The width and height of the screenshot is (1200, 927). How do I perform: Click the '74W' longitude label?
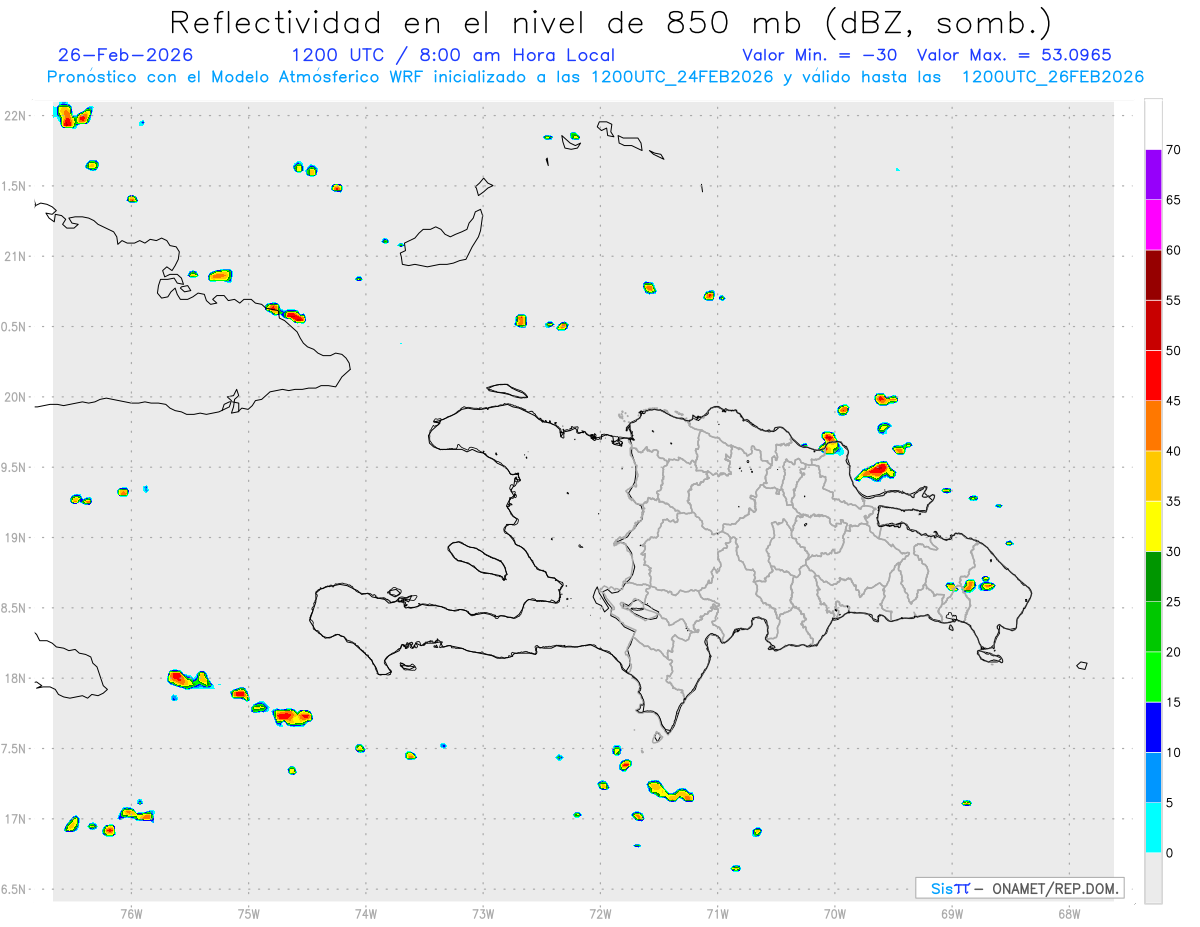(366, 913)
